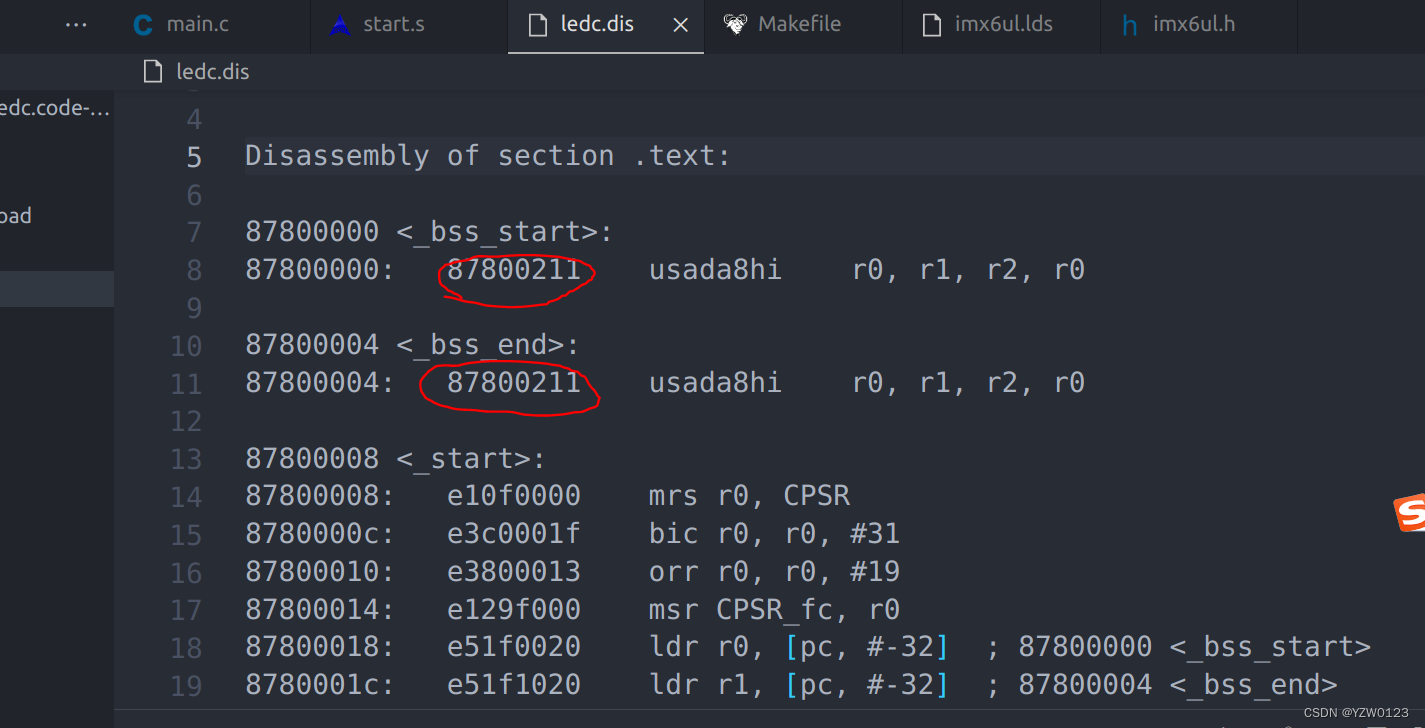Click 'ldr r1, [pc, #-32]' on line 19
This screenshot has width=1425, height=728.
pyautogui.click(x=799, y=685)
